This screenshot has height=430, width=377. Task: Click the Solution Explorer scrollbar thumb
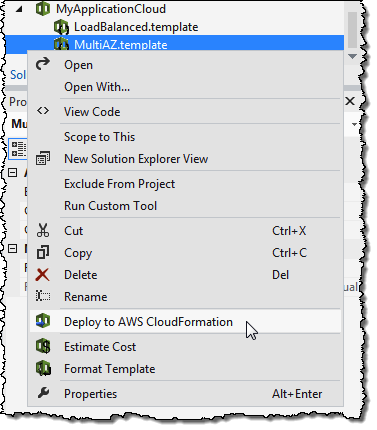coord(352,30)
